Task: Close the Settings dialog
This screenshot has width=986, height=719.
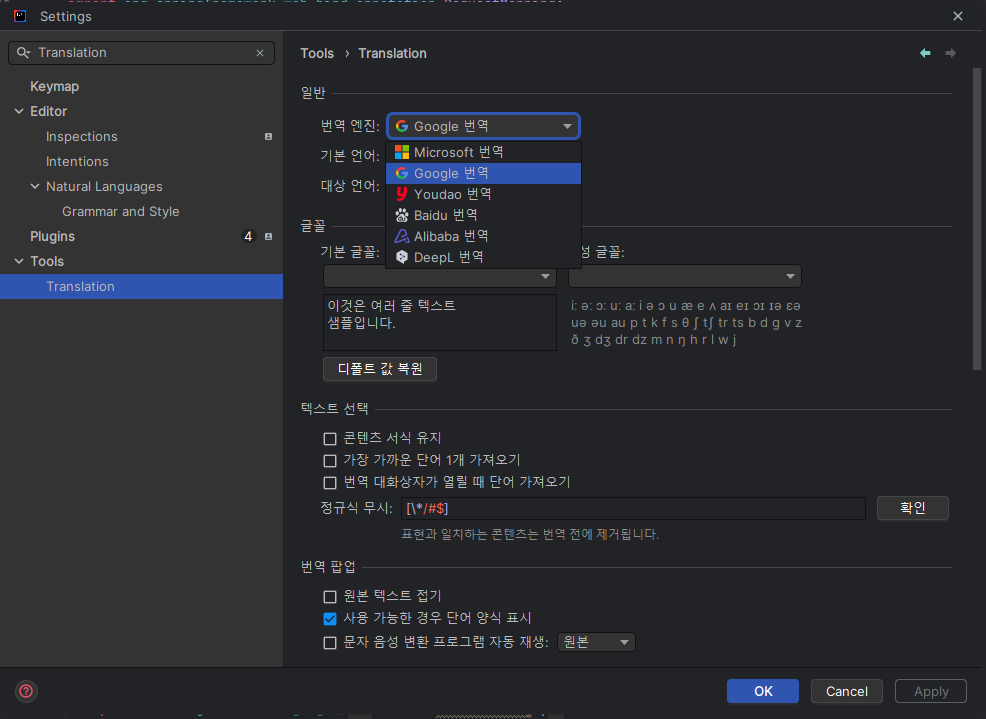Action: [x=958, y=16]
